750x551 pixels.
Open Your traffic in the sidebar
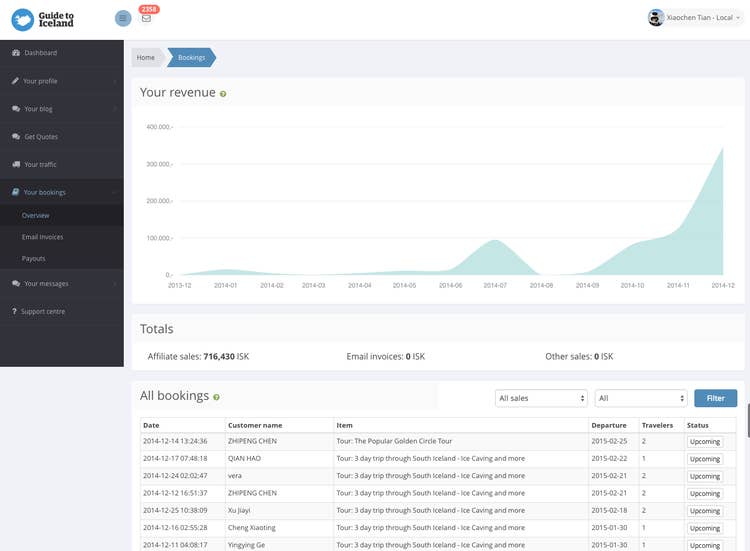pyautogui.click(x=40, y=165)
